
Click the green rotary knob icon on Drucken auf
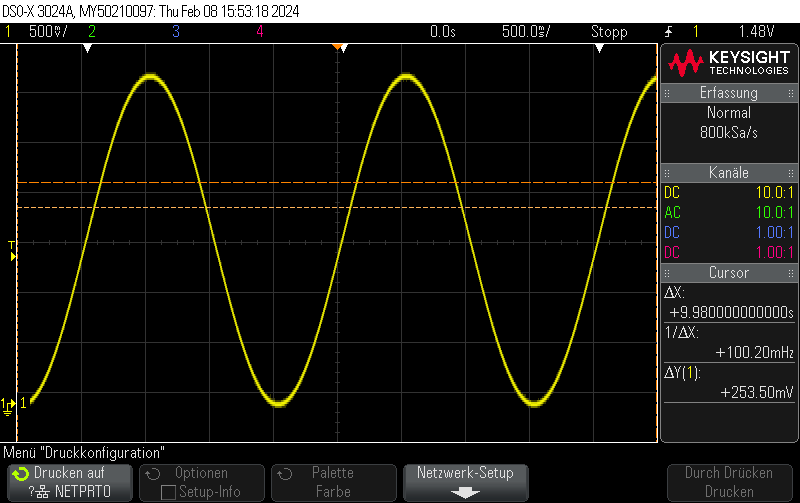point(20,474)
